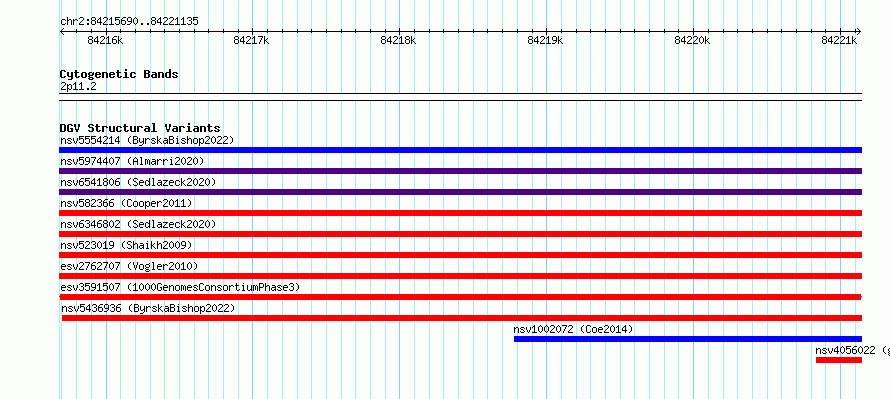890x399 pixels.
Task: Select the short red nsv4056022 bar
Action: click(839, 360)
